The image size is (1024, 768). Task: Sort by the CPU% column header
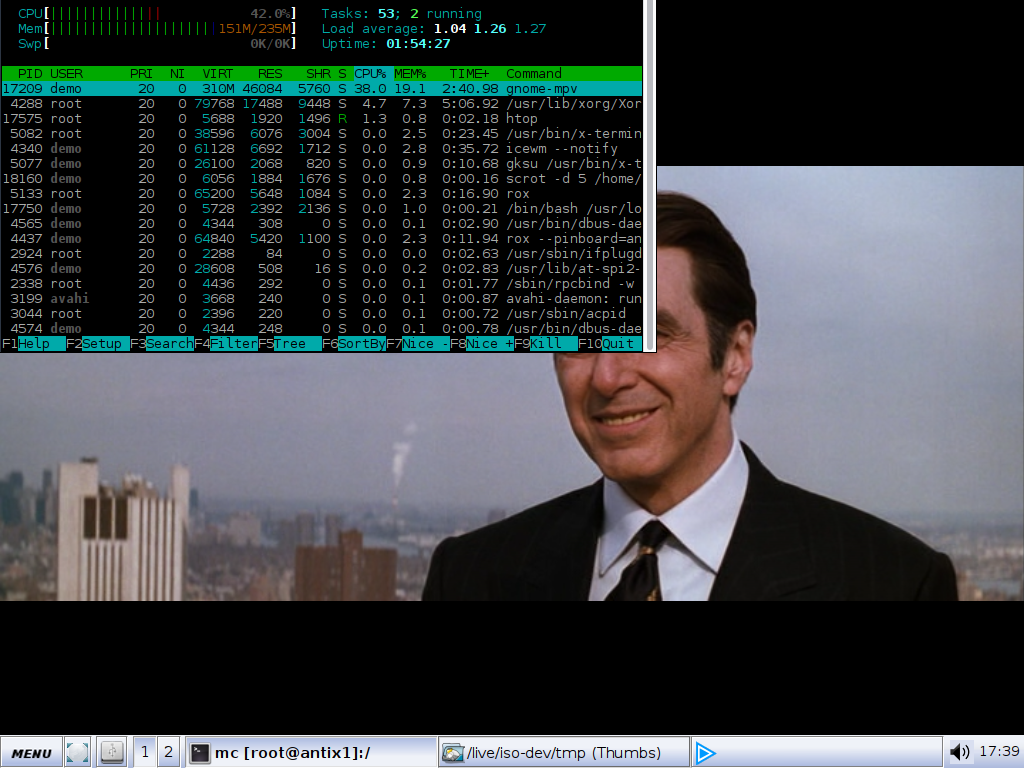pyautogui.click(x=370, y=74)
